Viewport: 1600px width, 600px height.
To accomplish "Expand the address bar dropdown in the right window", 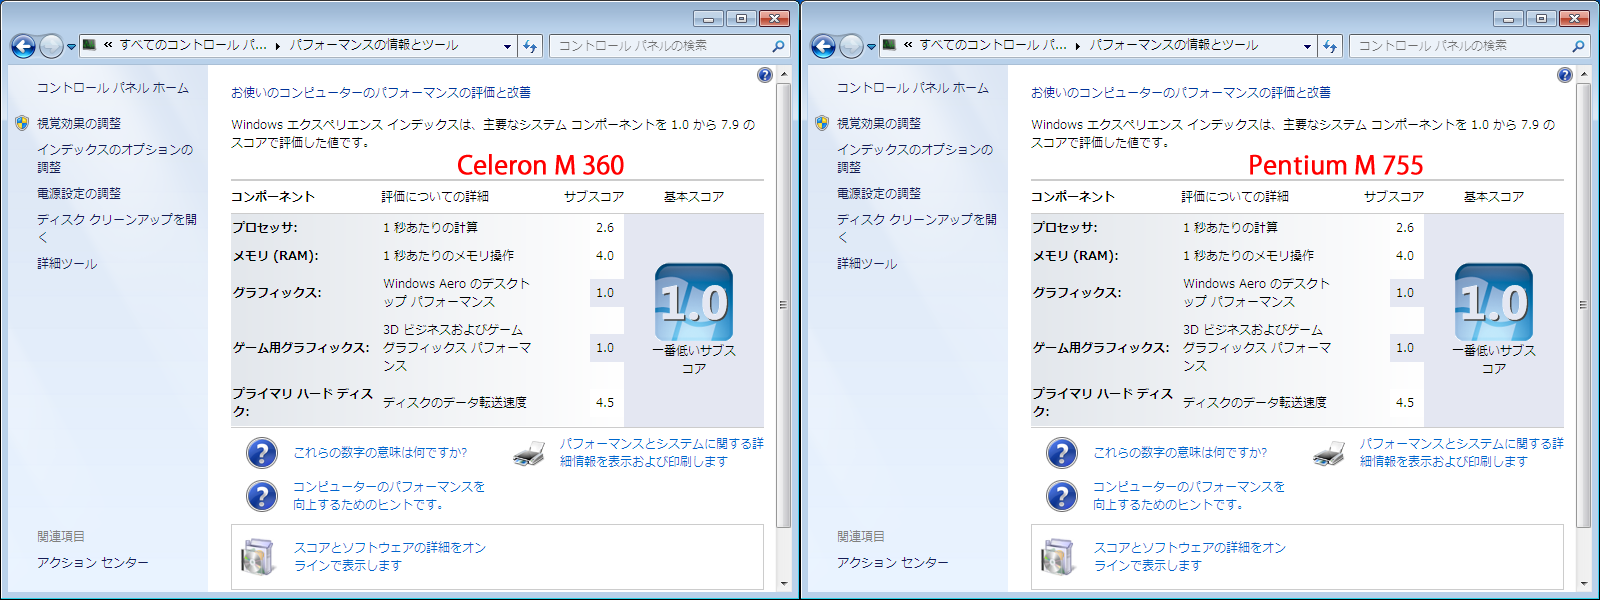I will pos(1307,46).
